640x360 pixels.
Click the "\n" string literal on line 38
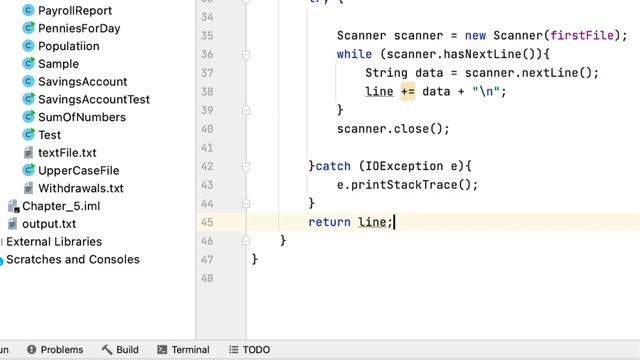486,91
